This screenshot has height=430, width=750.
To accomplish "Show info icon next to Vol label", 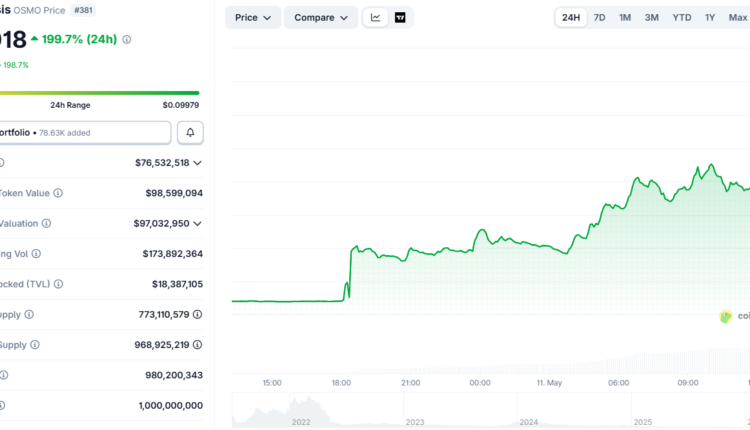I will click(36, 254).
